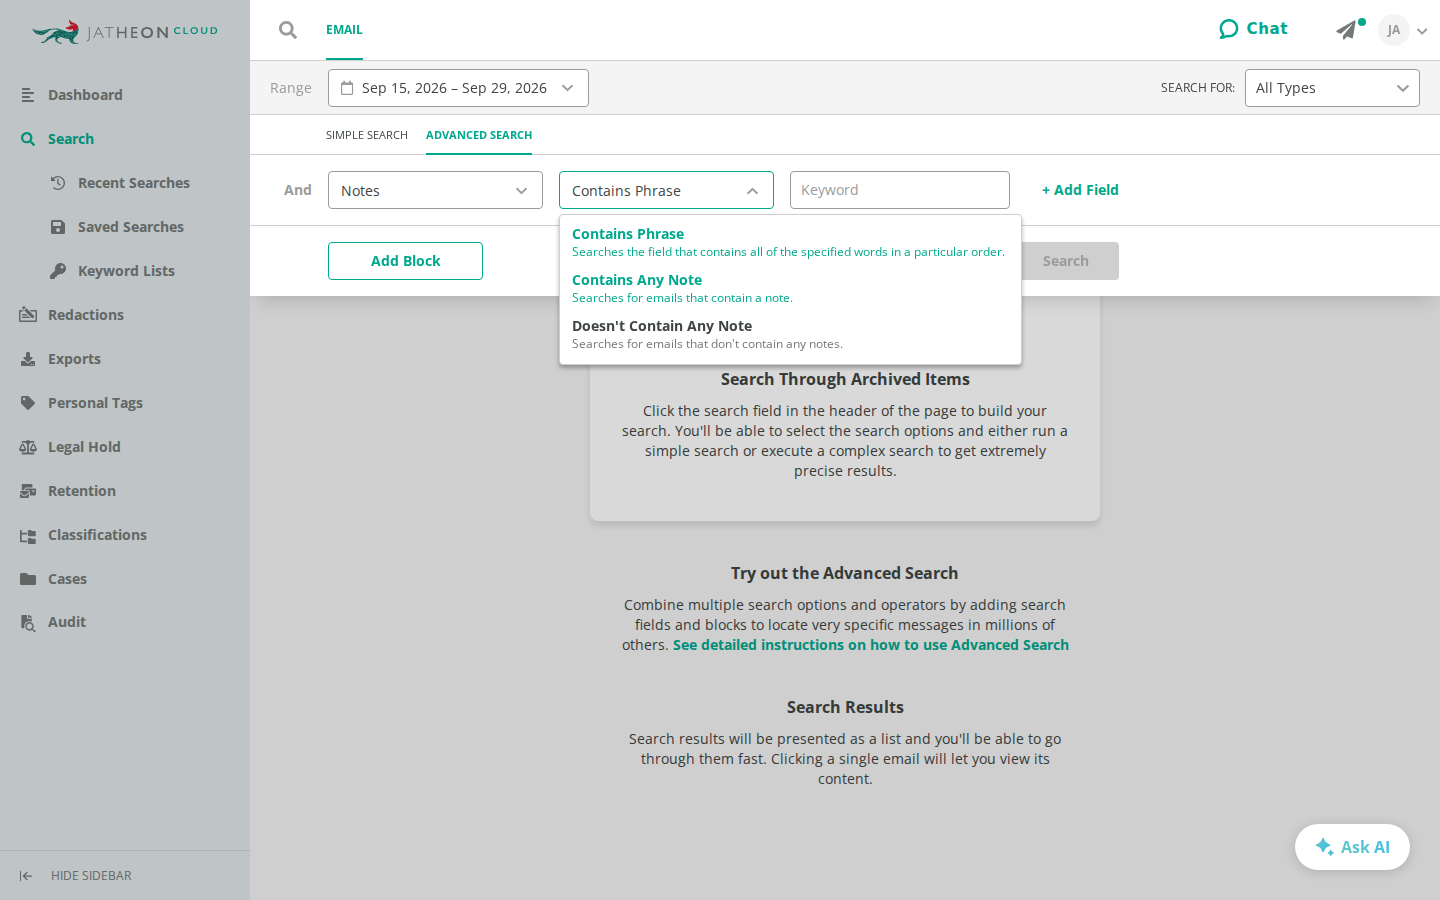Click the JA user avatar

click(1393, 30)
